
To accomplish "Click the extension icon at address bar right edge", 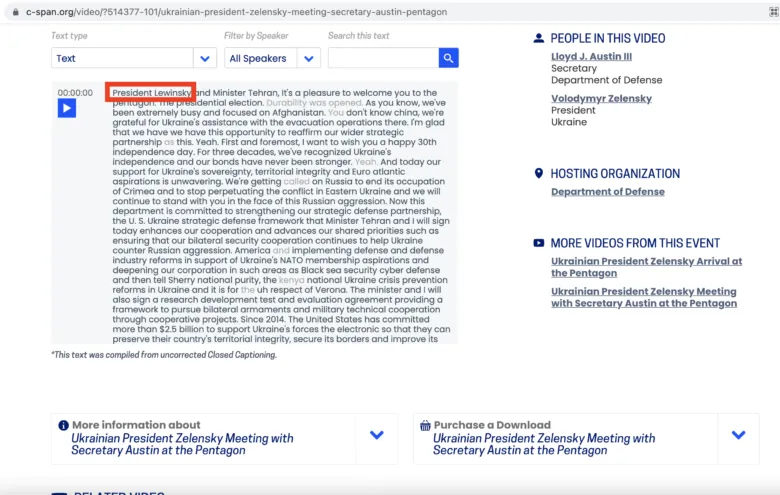I will tap(774, 12).
